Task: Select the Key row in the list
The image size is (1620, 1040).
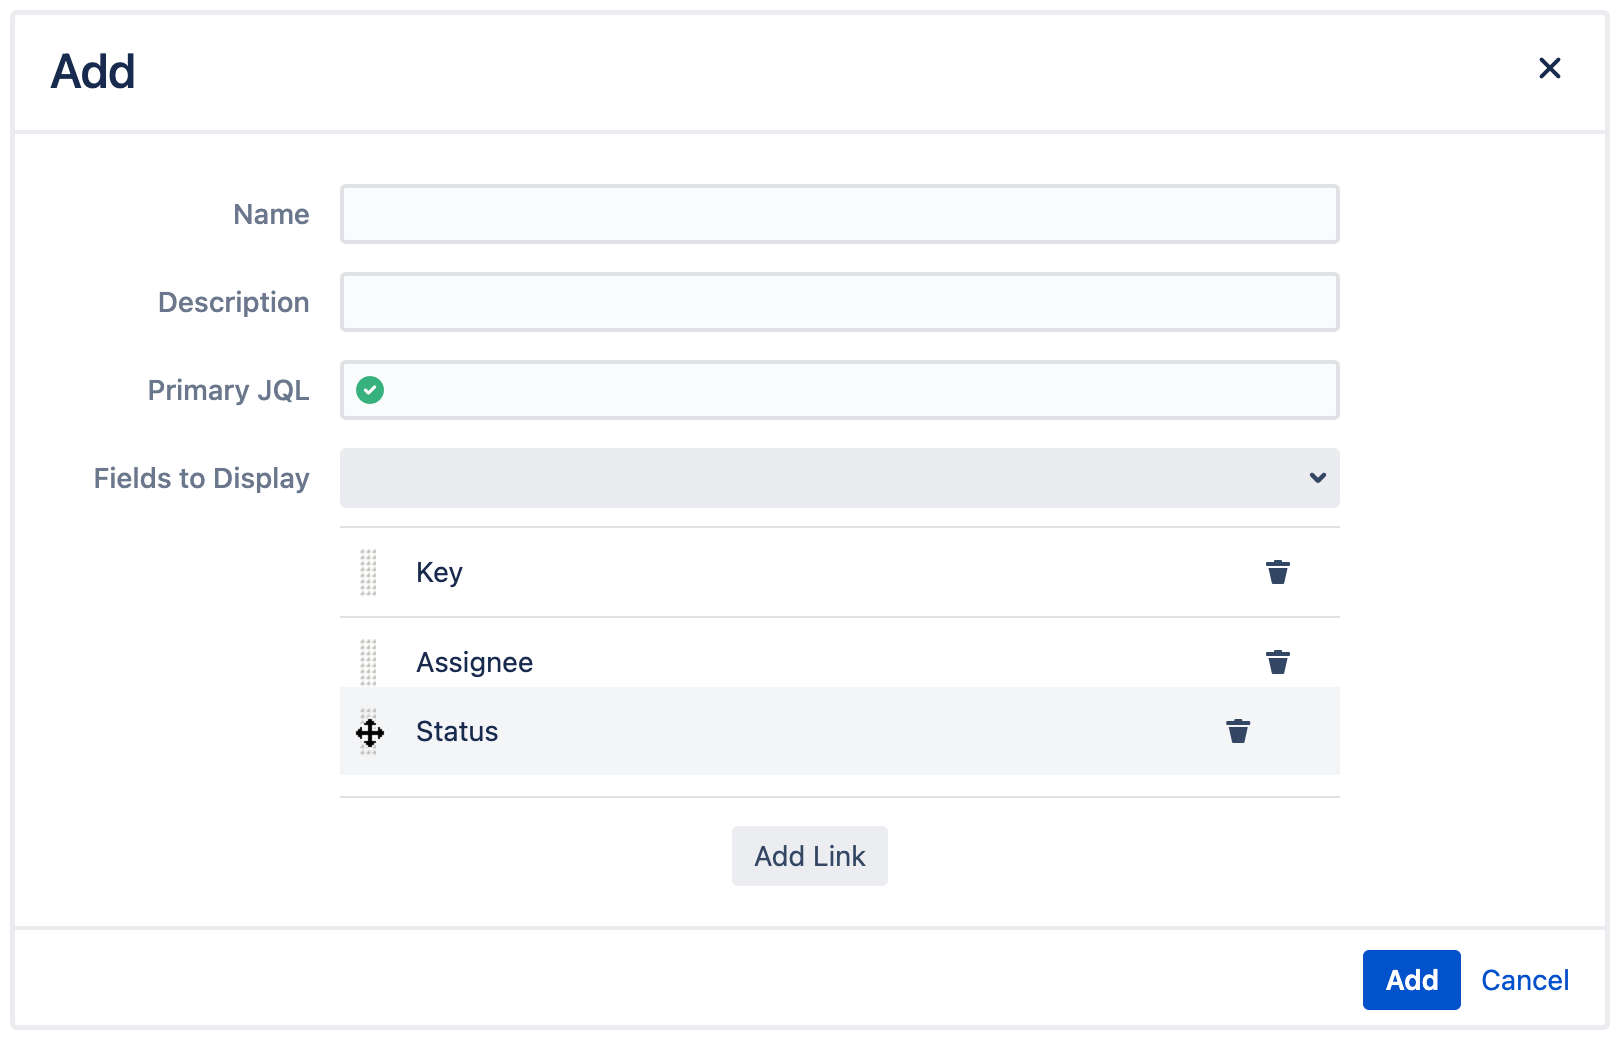Action: 700,572
